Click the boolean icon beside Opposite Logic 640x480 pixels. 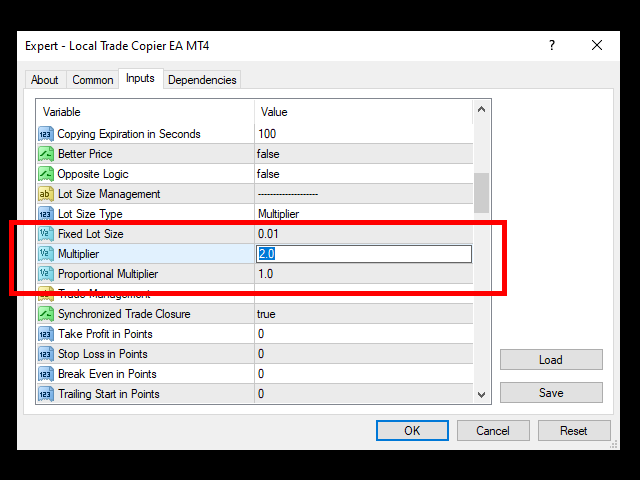pos(46,174)
